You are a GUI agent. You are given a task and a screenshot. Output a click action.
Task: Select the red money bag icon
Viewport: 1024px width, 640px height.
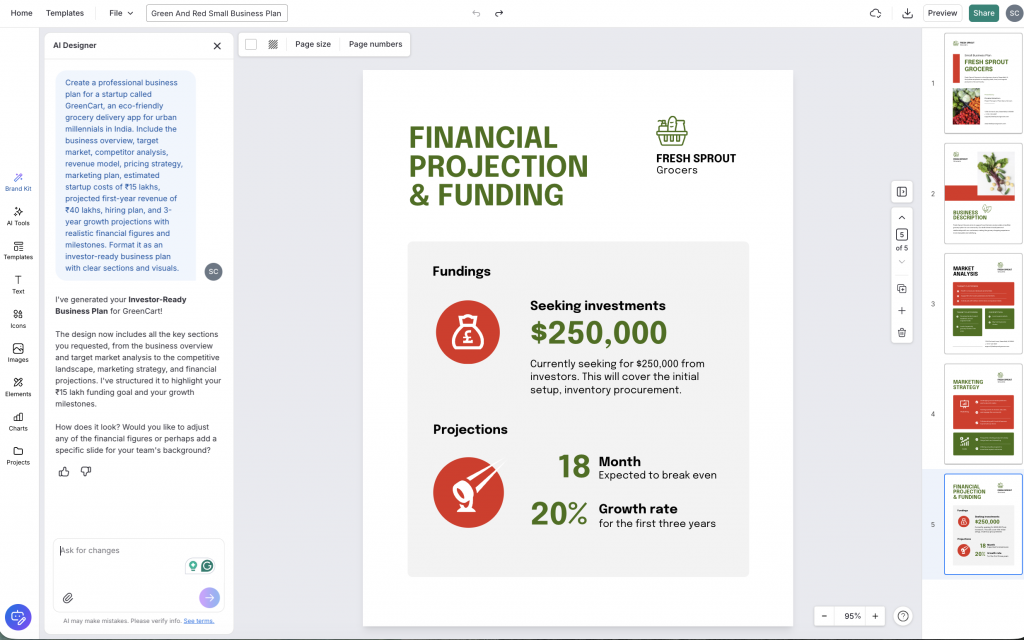pos(468,332)
